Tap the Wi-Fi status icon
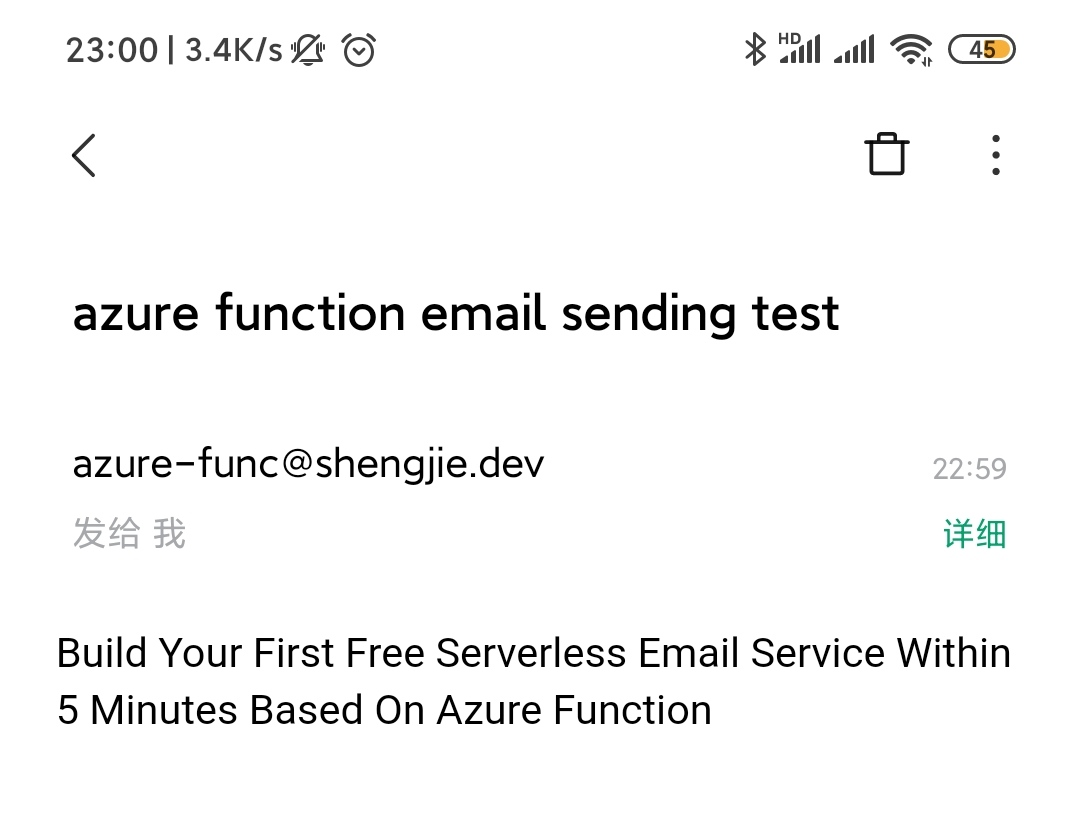This screenshot has width=1080, height=830. pos(911,49)
